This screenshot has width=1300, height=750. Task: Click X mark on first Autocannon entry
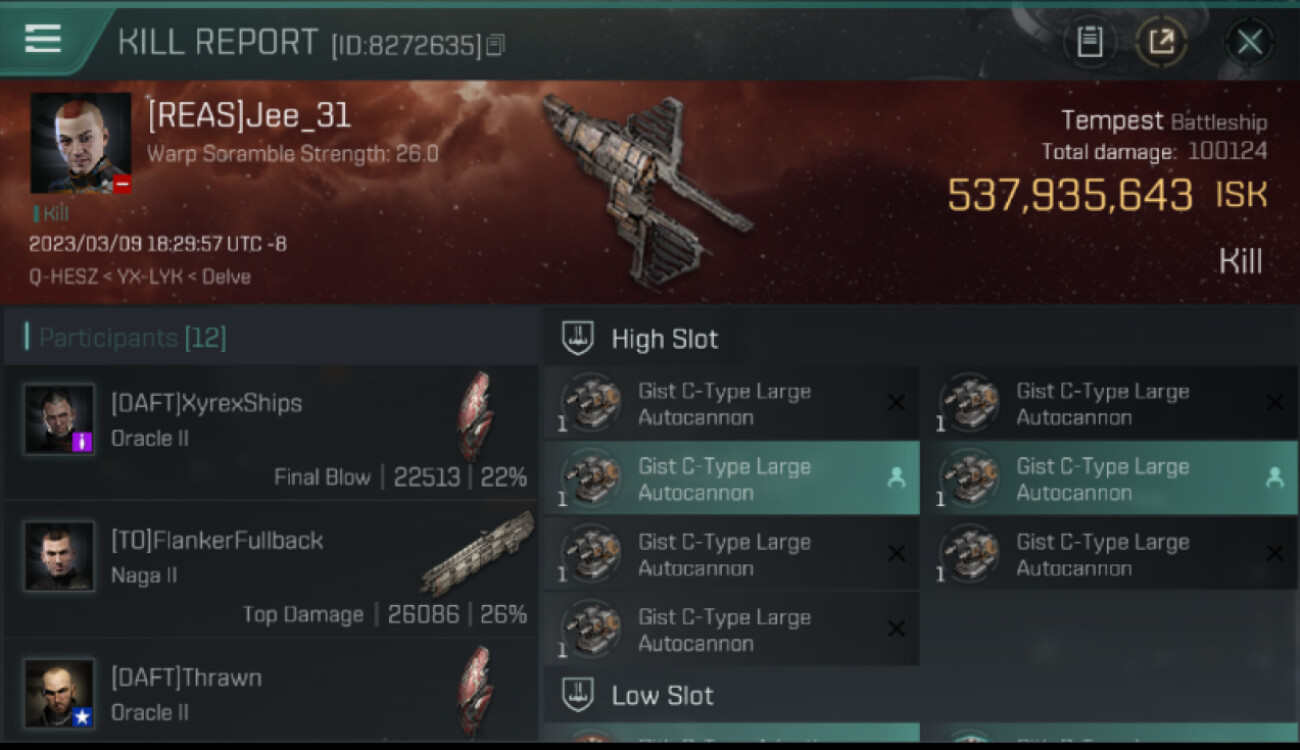click(x=896, y=403)
